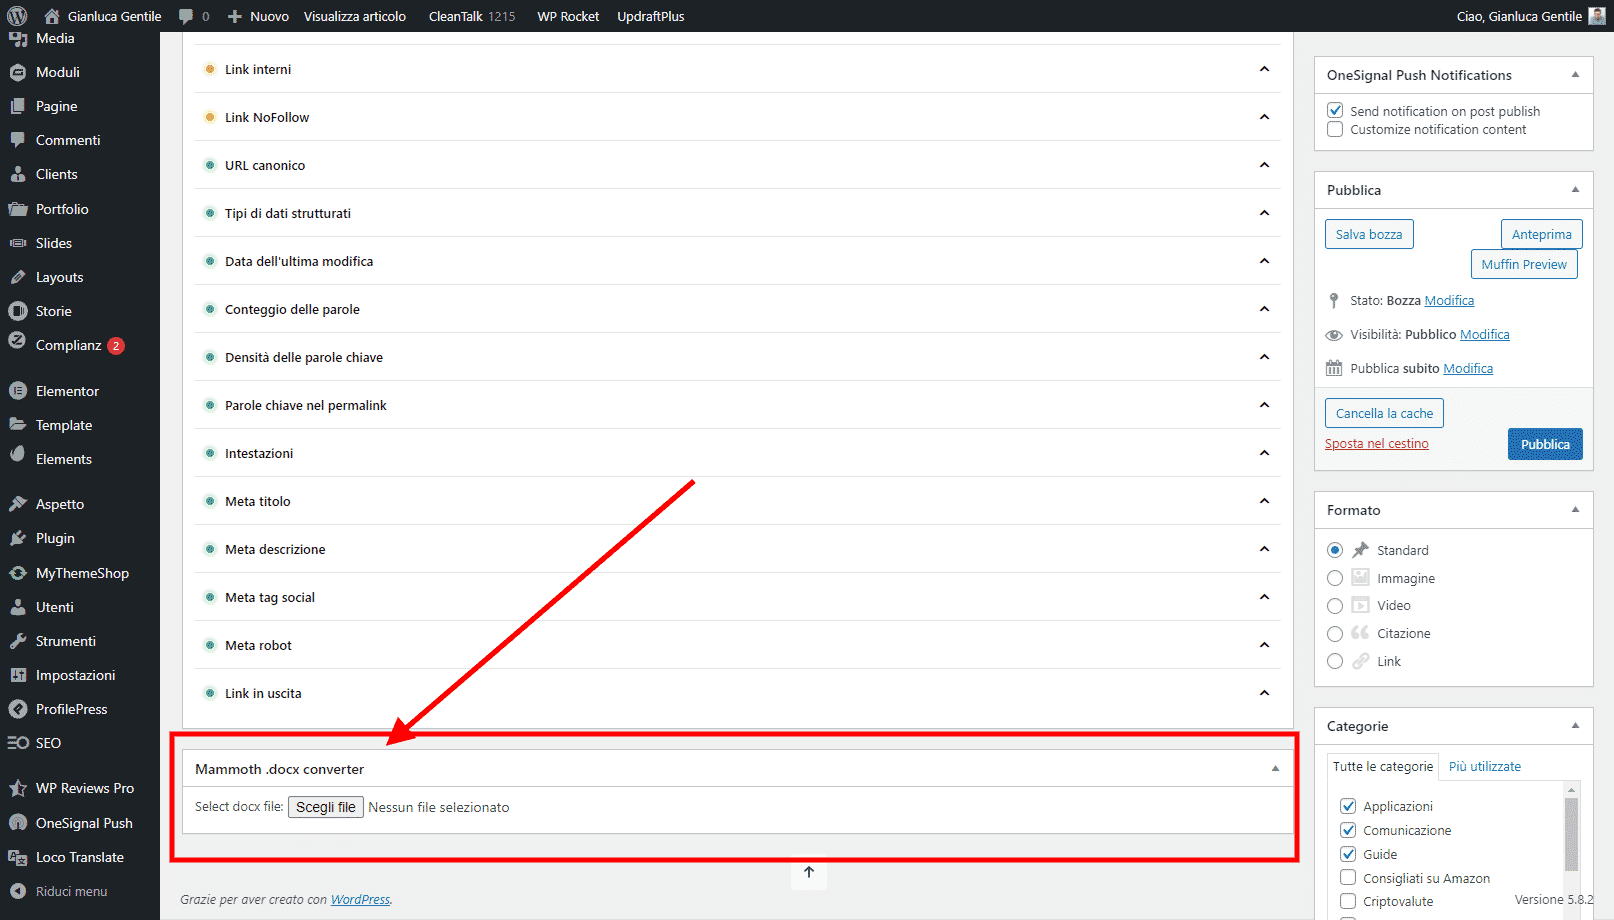Screen dimensions: 1614x920
Task: Click the WordPress logo in admin bar
Action: click(17, 16)
